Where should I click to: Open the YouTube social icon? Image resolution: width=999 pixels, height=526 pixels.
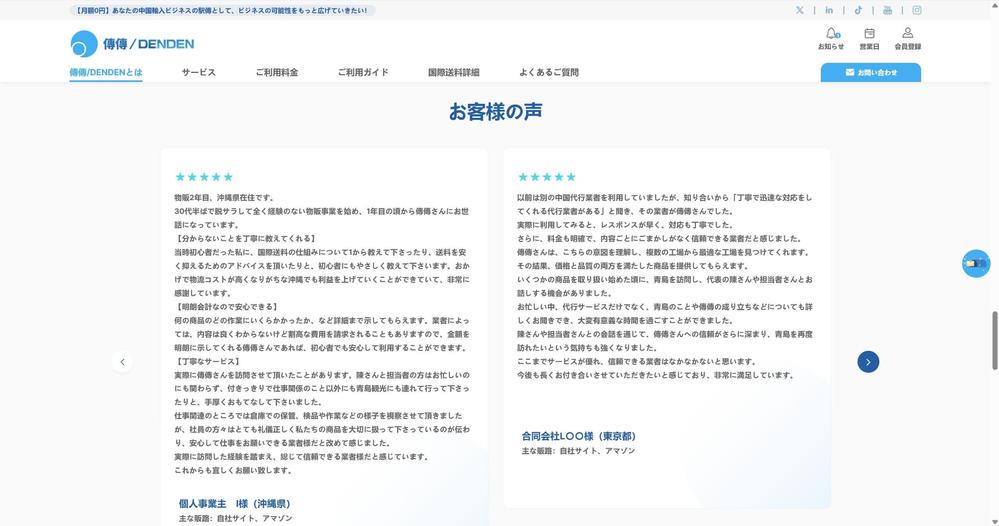pos(888,10)
